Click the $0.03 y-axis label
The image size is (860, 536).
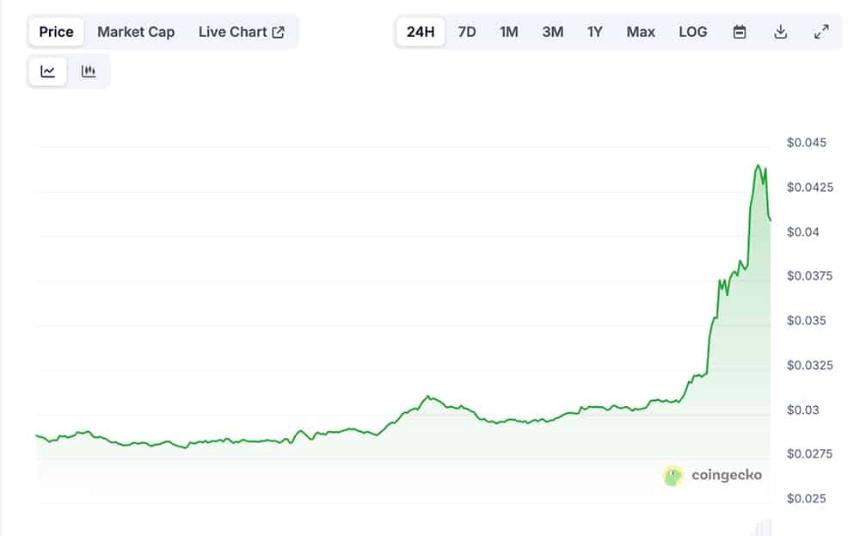coord(802,410)
